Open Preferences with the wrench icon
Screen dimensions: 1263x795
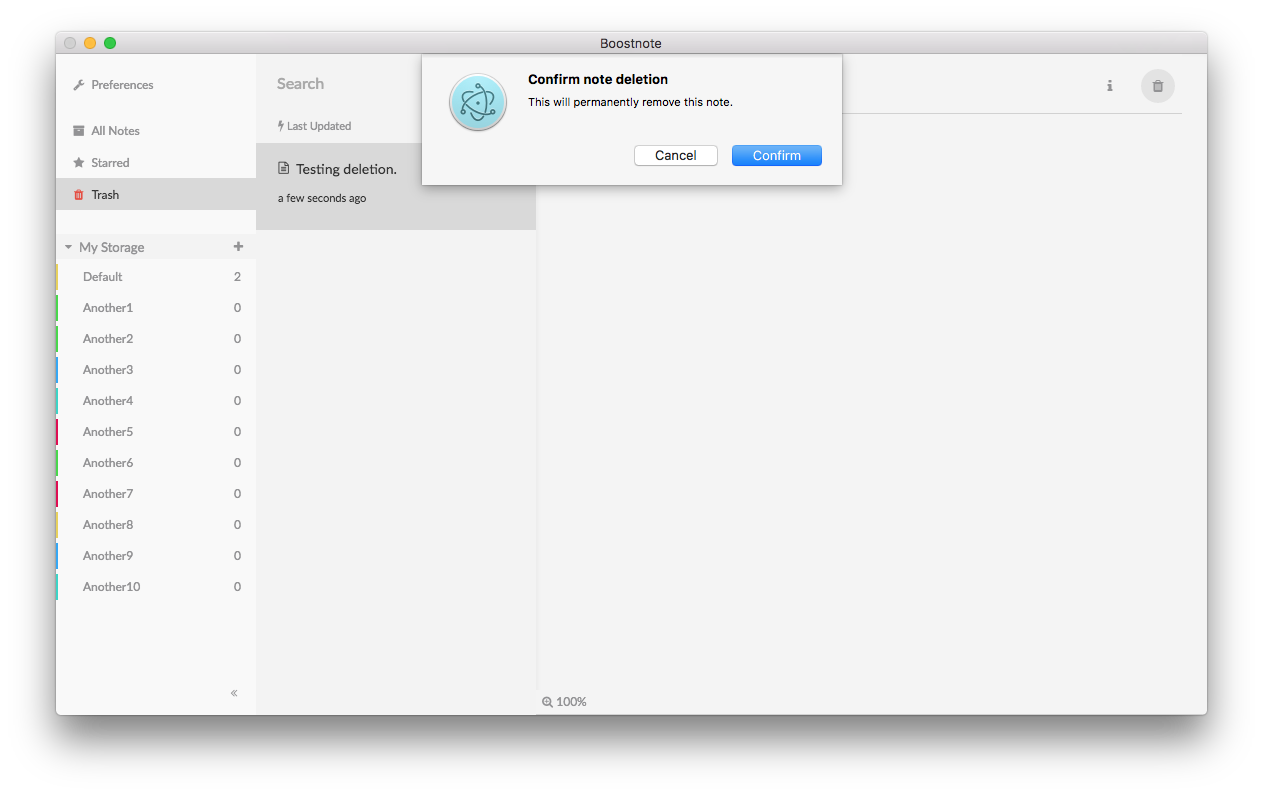pos(112,85)
